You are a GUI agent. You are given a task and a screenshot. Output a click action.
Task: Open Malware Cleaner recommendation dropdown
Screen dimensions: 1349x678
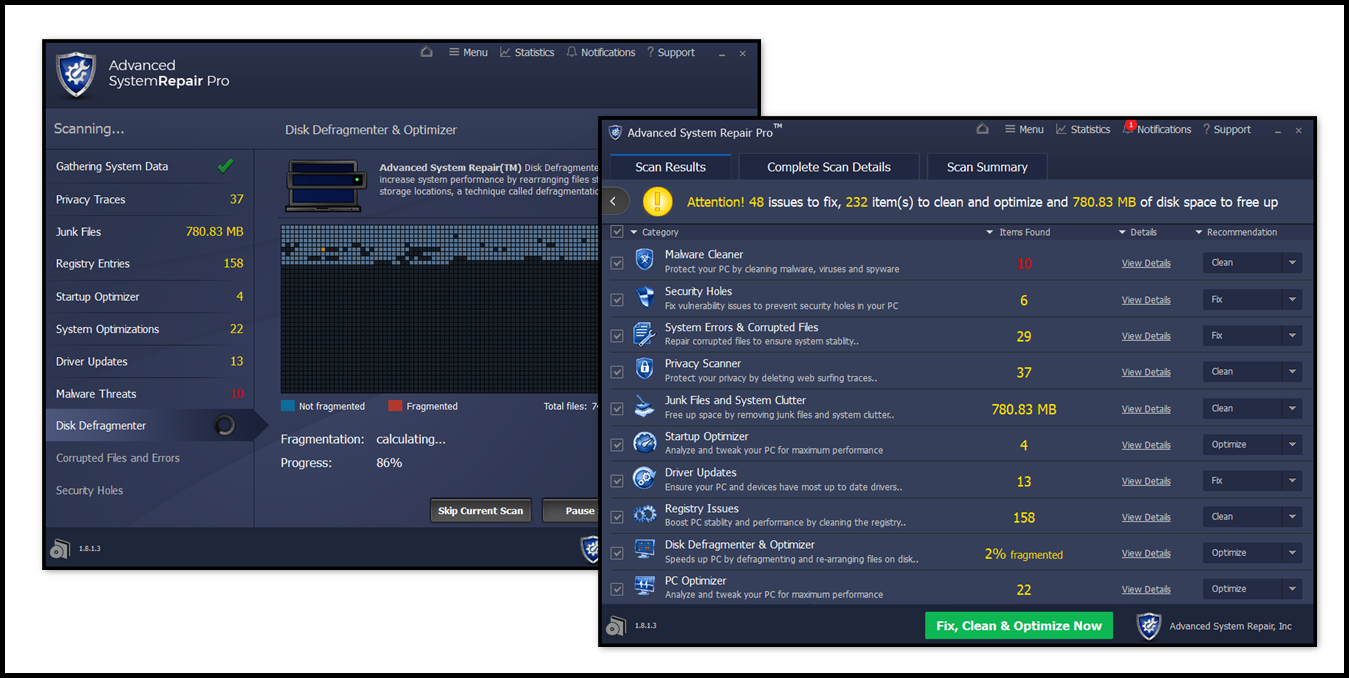click(1252, 263)
